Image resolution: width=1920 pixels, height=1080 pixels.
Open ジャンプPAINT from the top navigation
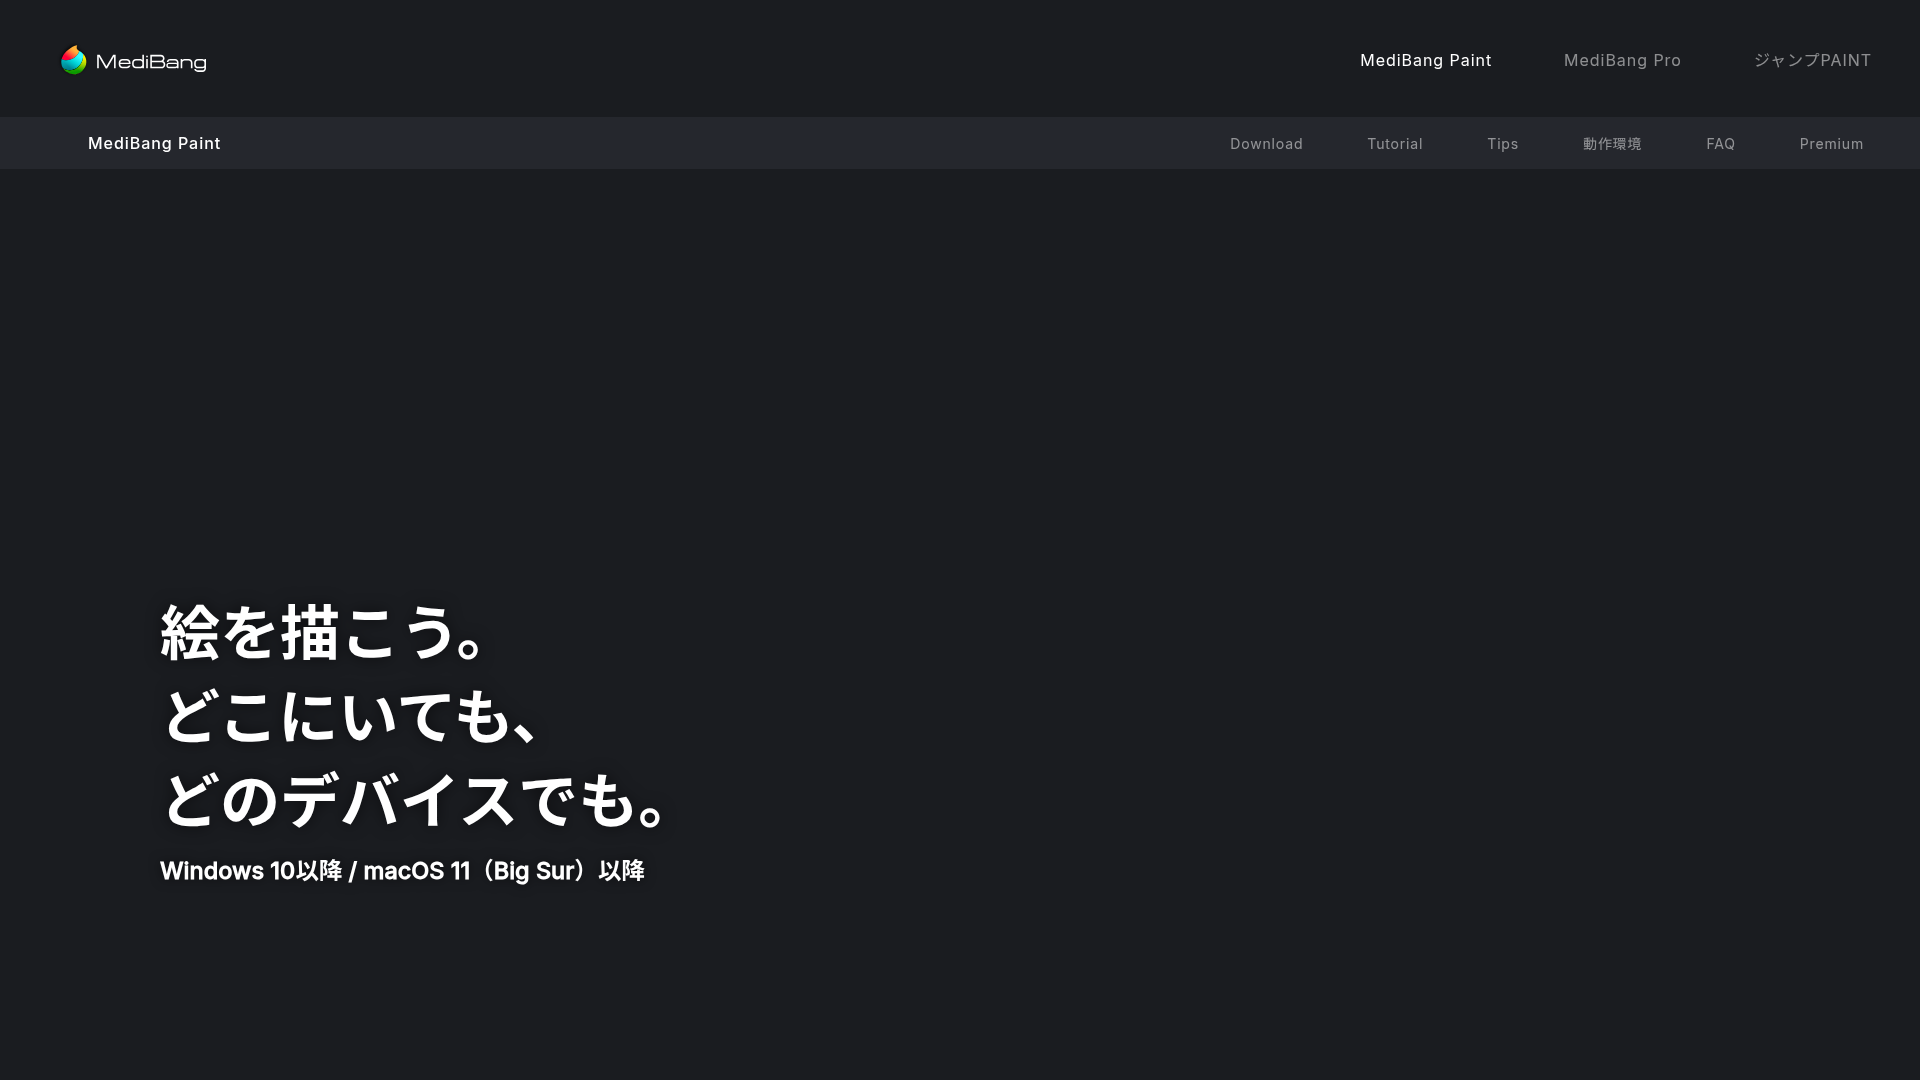click(1812, 60)
